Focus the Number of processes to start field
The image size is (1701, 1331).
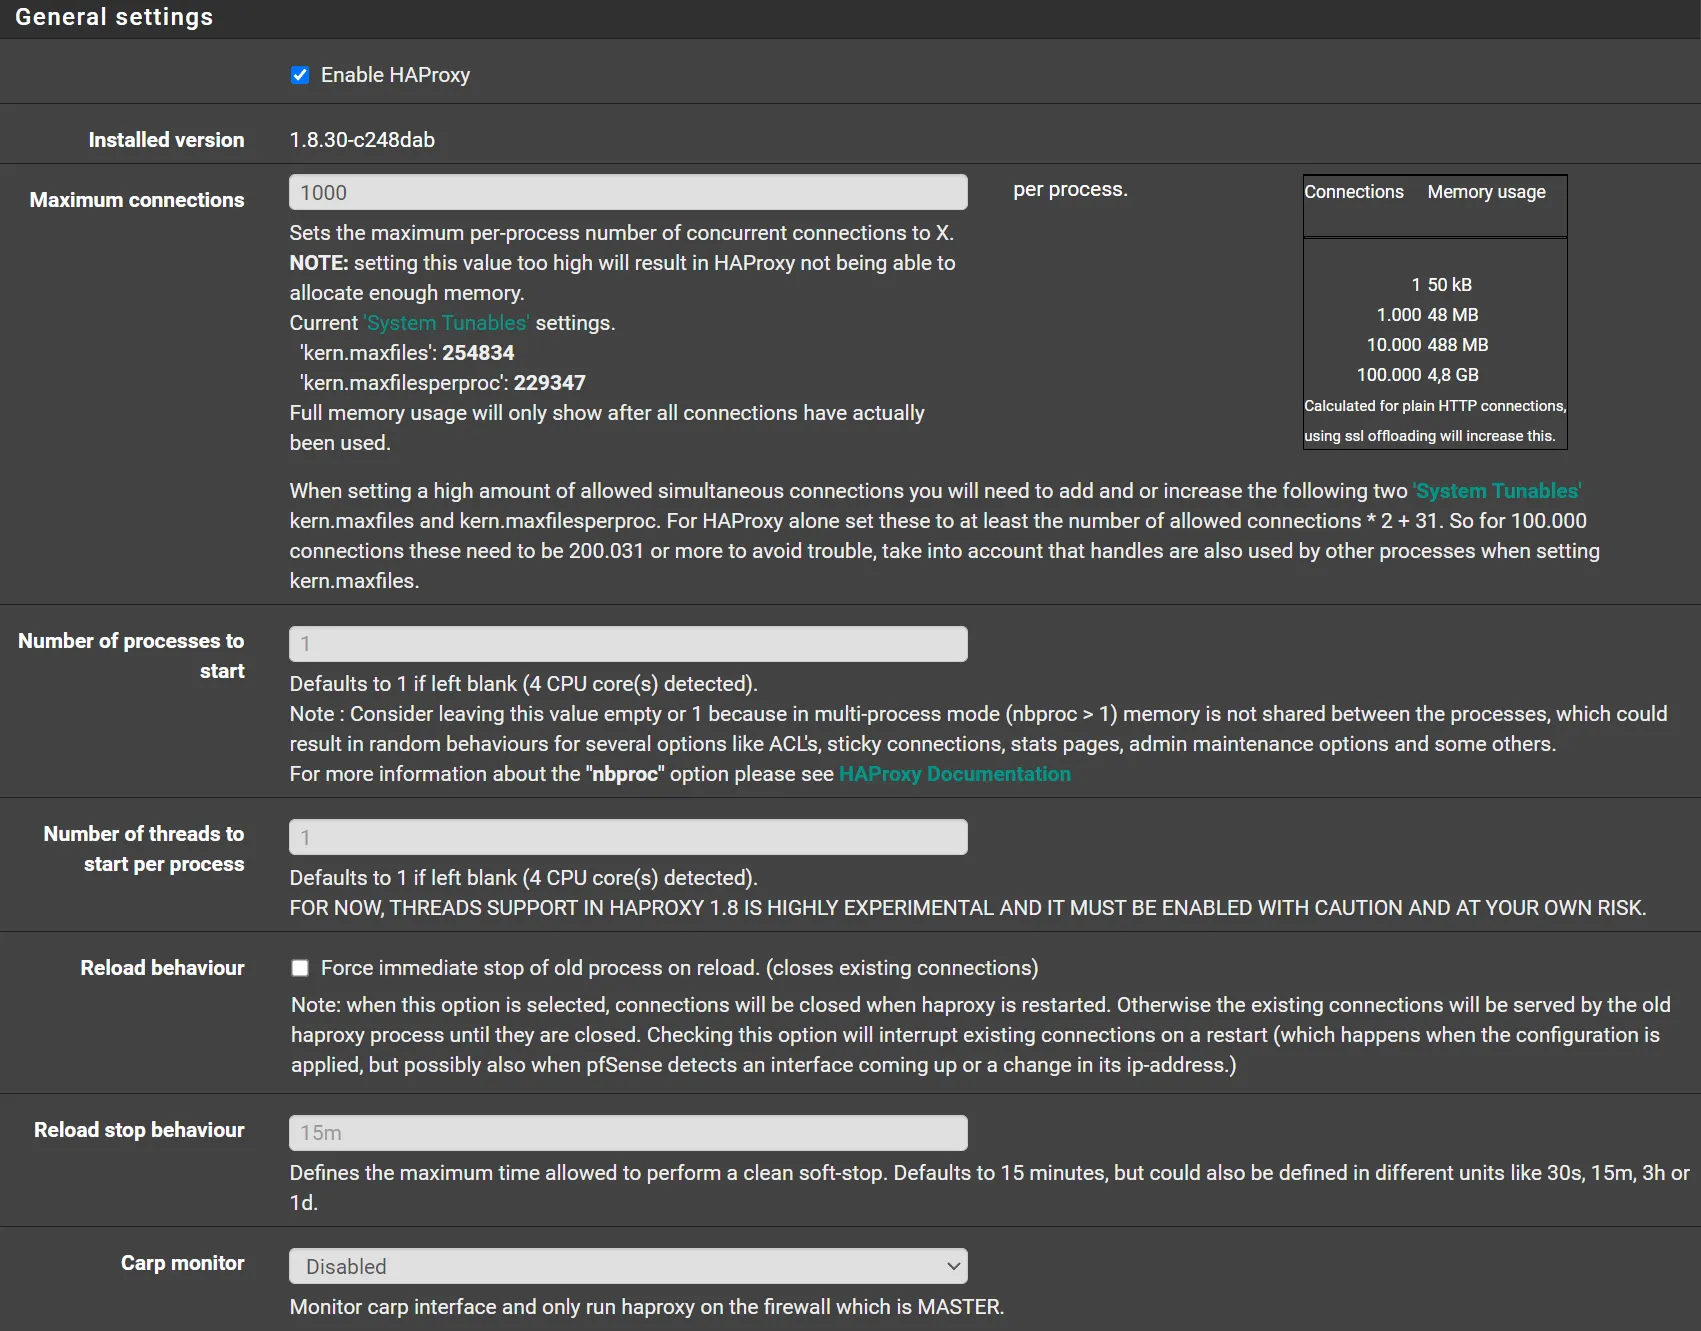(628, 644)
